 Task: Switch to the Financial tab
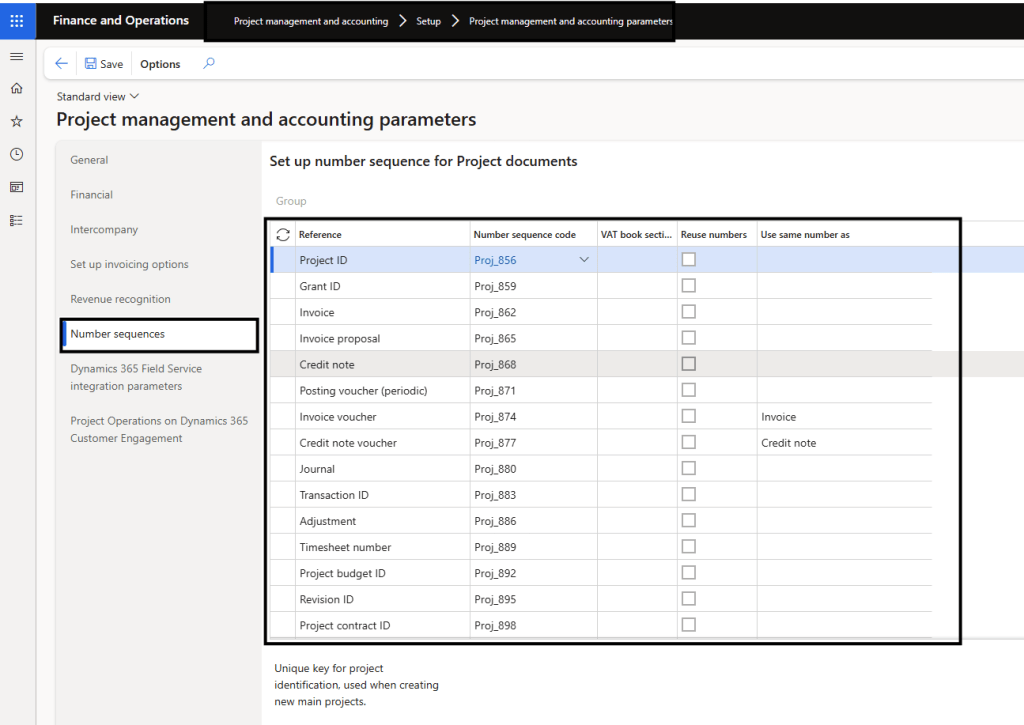click(x=91, y=195)
